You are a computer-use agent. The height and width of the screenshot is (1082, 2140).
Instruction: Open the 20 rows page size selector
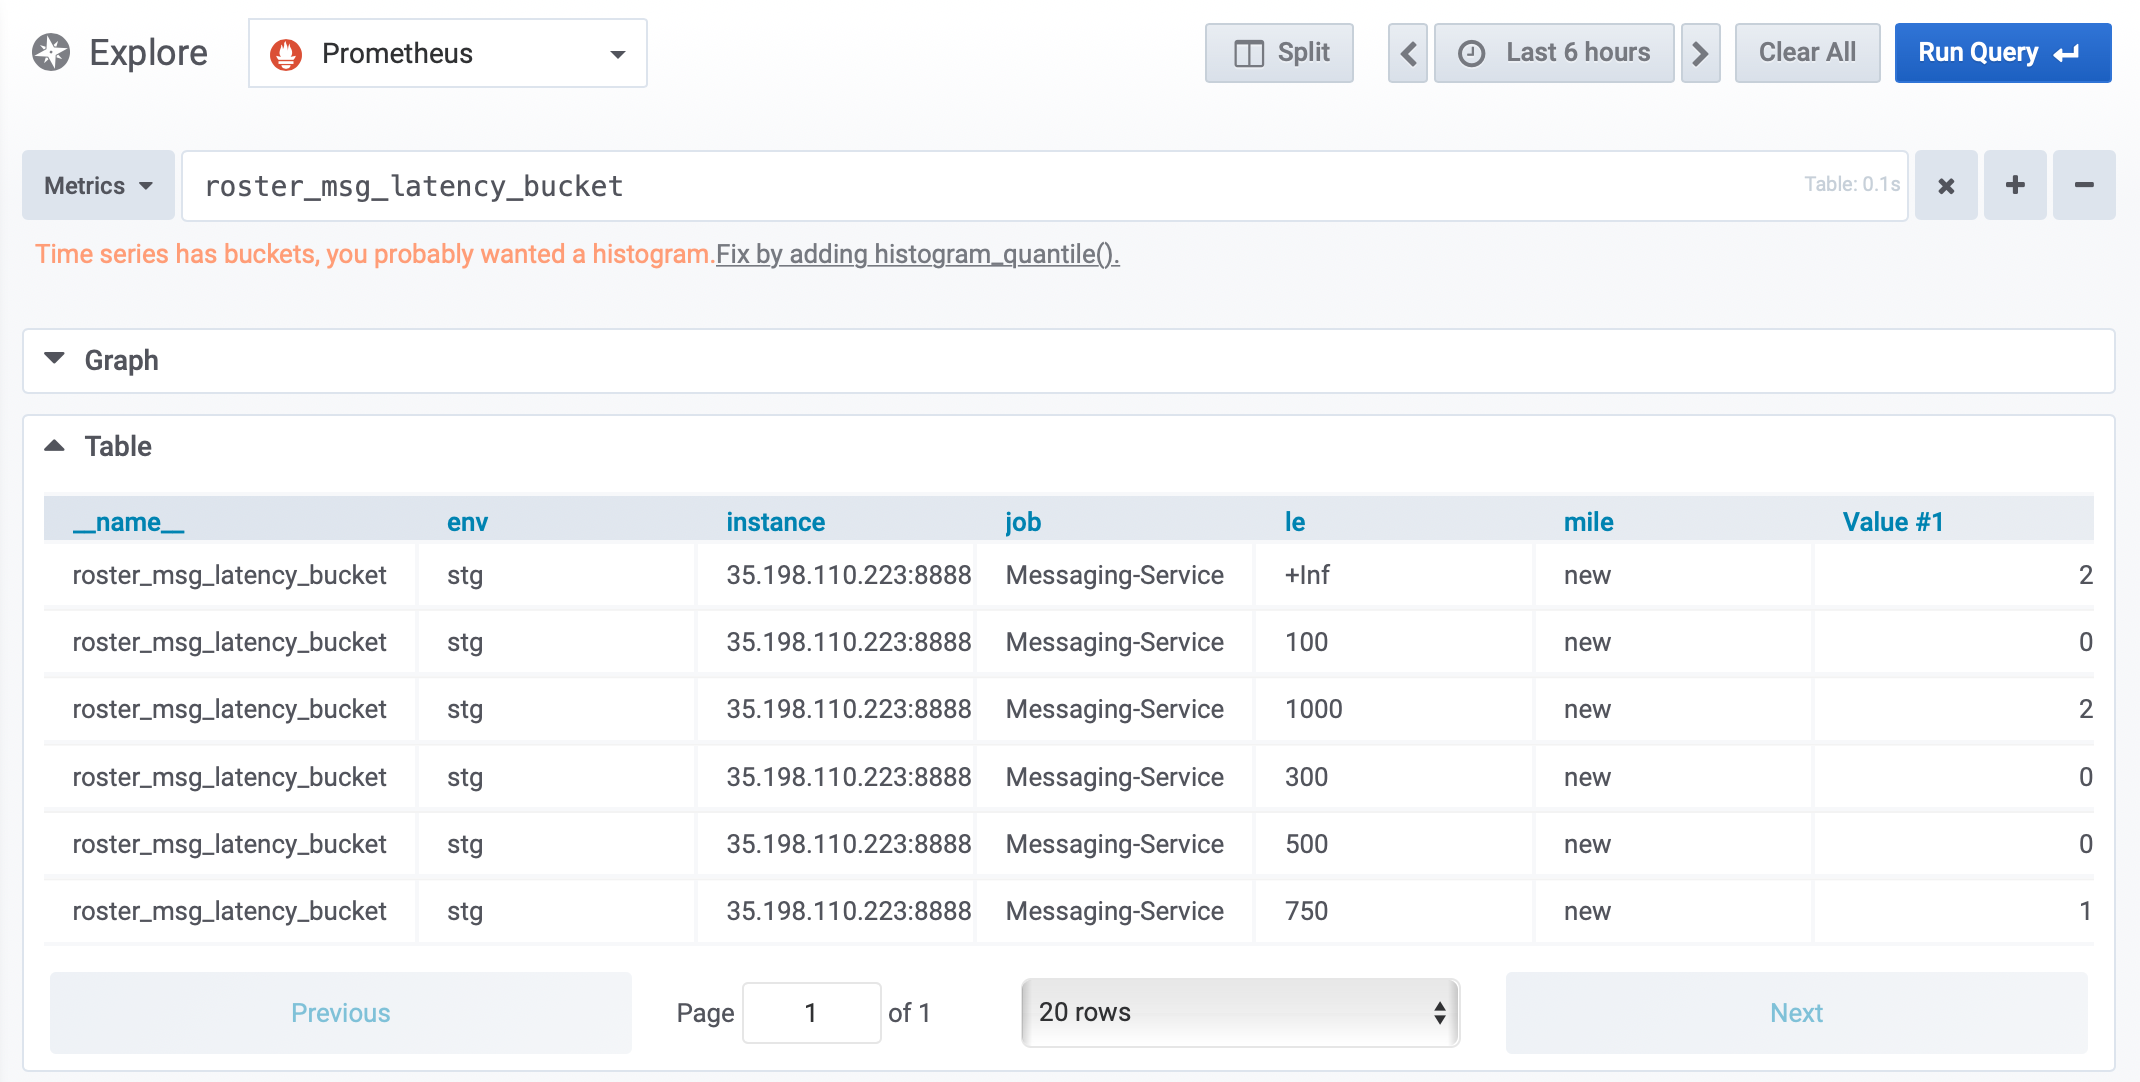[x=1240, y=1013]
